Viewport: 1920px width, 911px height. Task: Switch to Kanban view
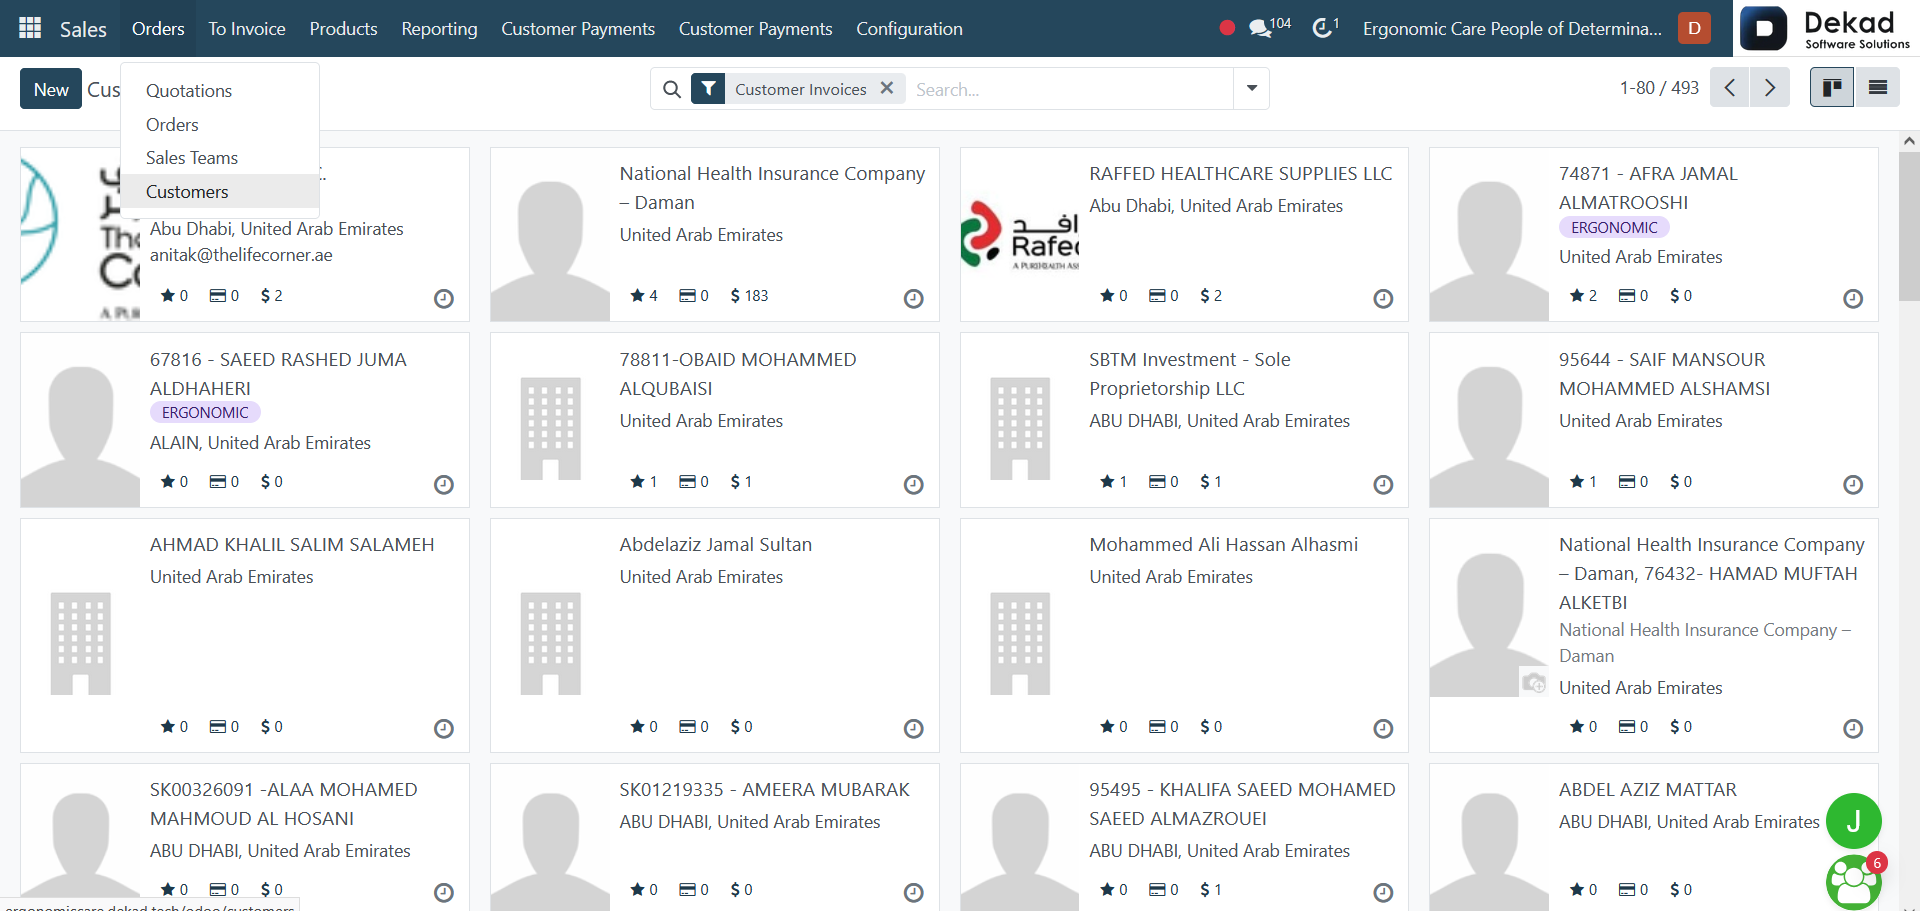(1832, 88)
